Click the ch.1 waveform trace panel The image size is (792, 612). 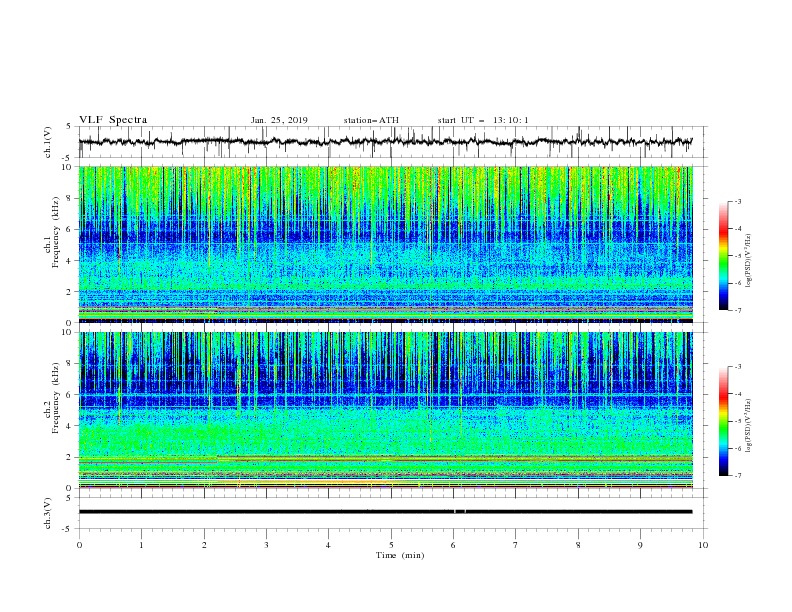coord(393,142)
